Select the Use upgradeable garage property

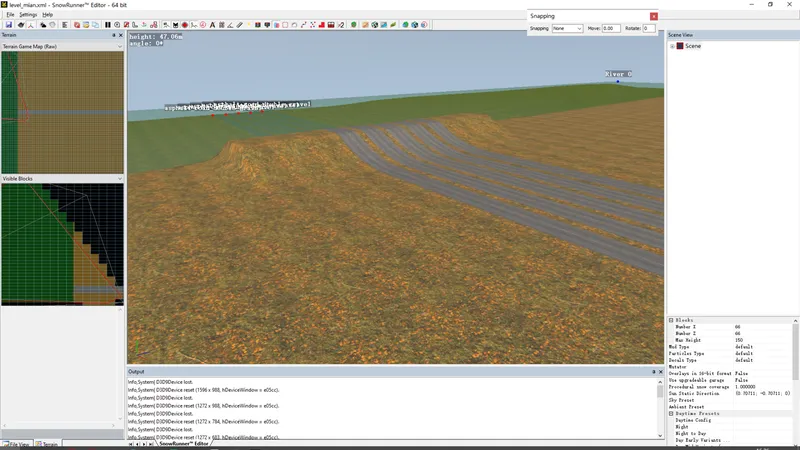(x=731, y=380)
